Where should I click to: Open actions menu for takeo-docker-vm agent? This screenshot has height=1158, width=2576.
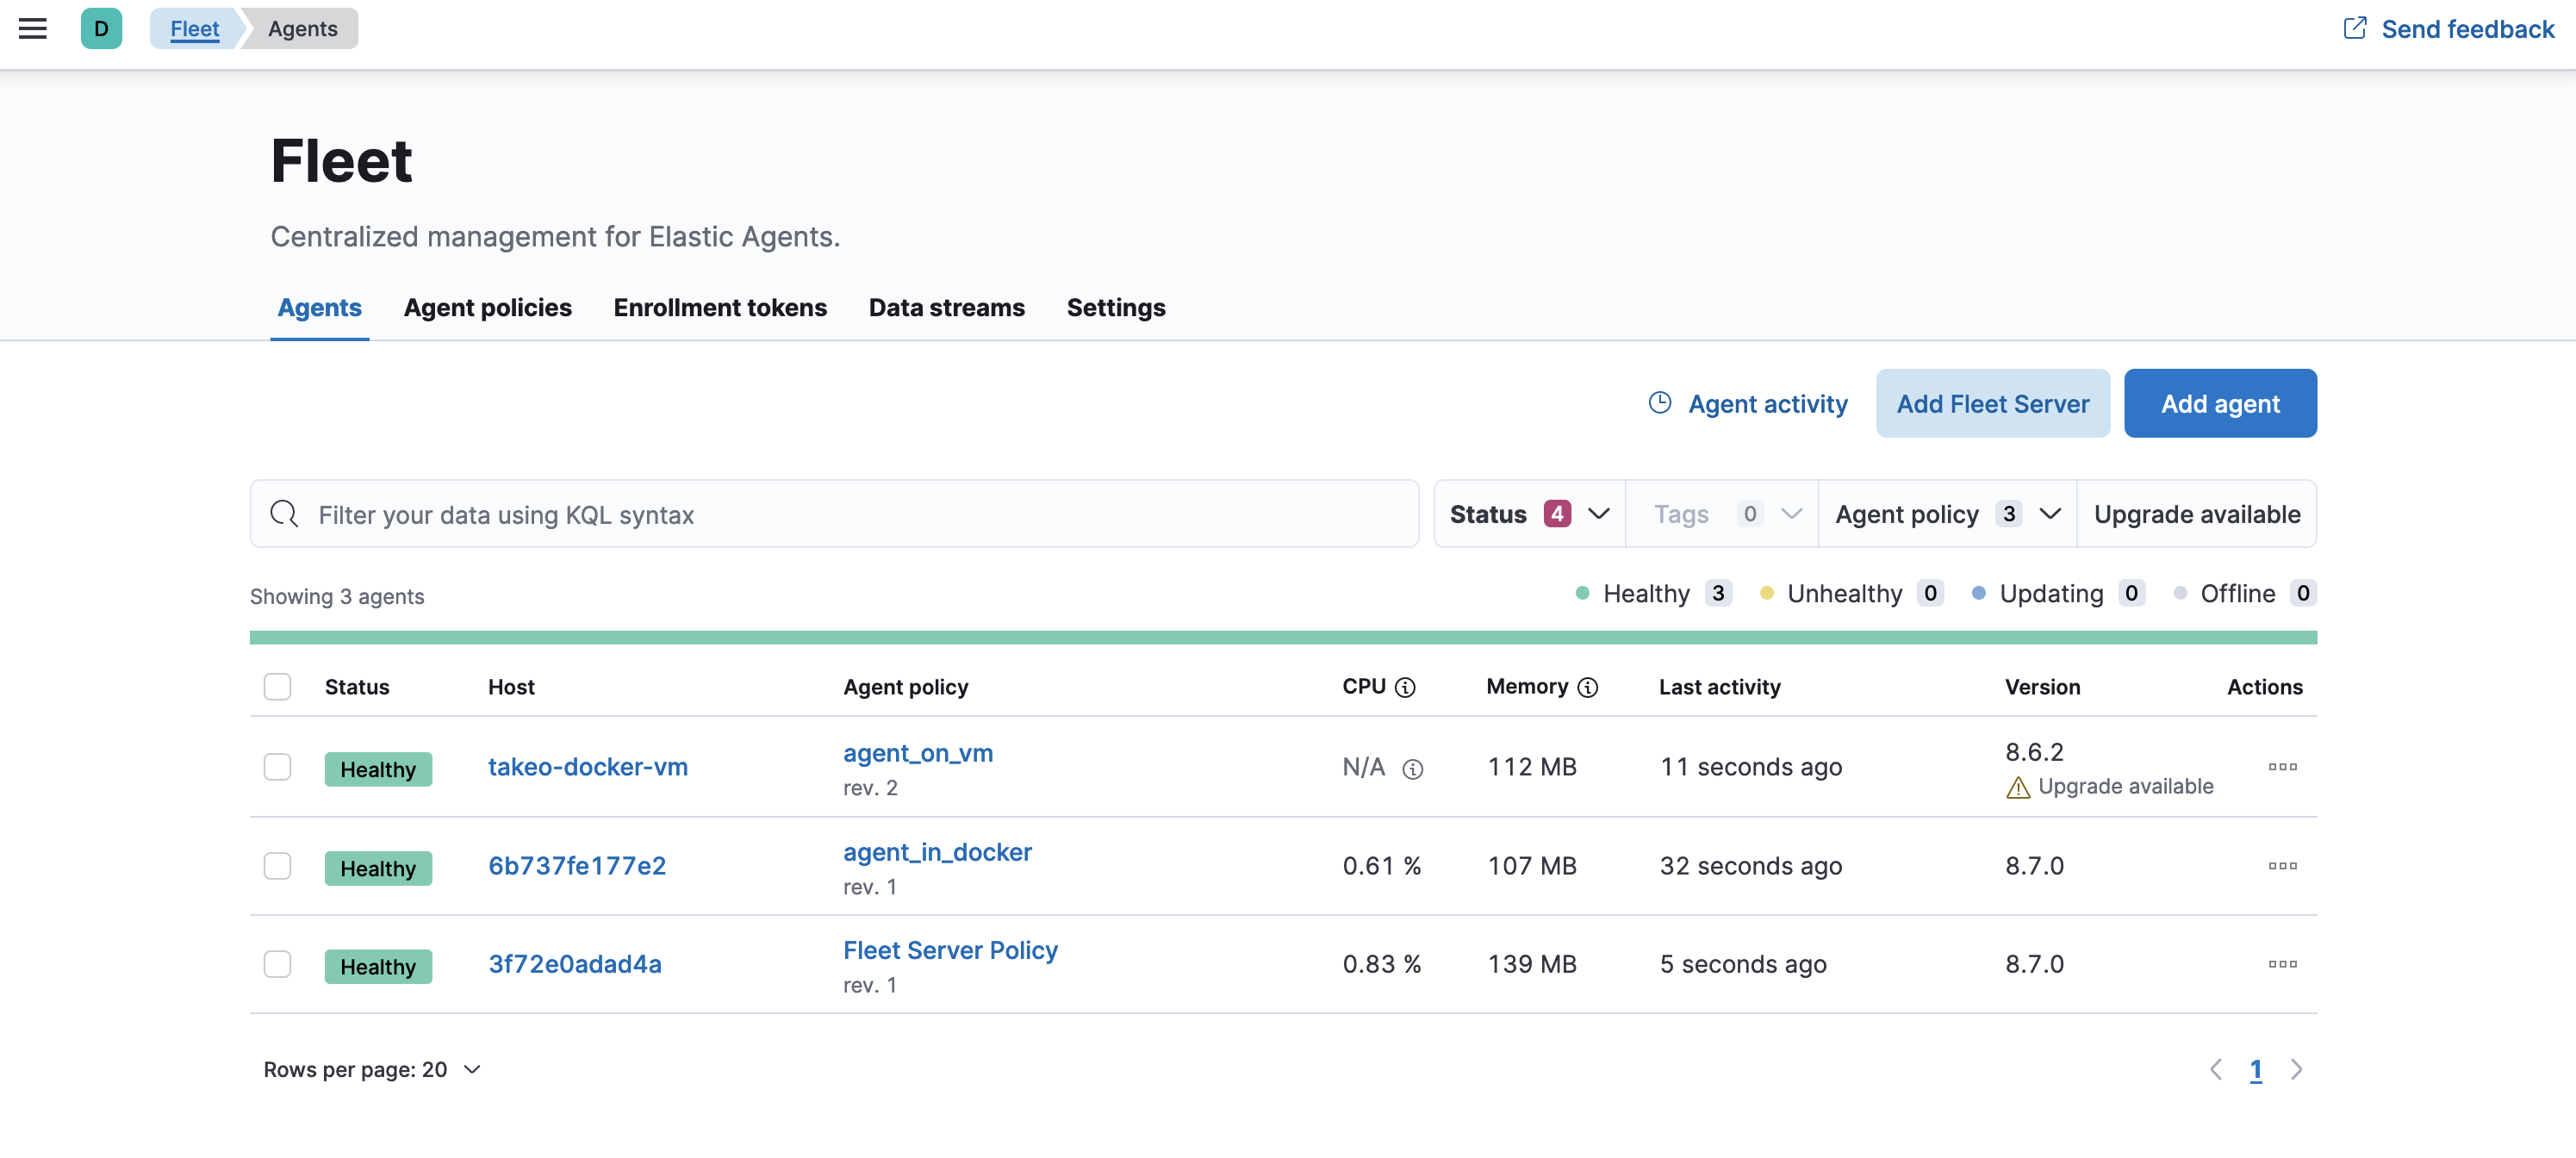pyautogui.click(x=2282, y=766)
